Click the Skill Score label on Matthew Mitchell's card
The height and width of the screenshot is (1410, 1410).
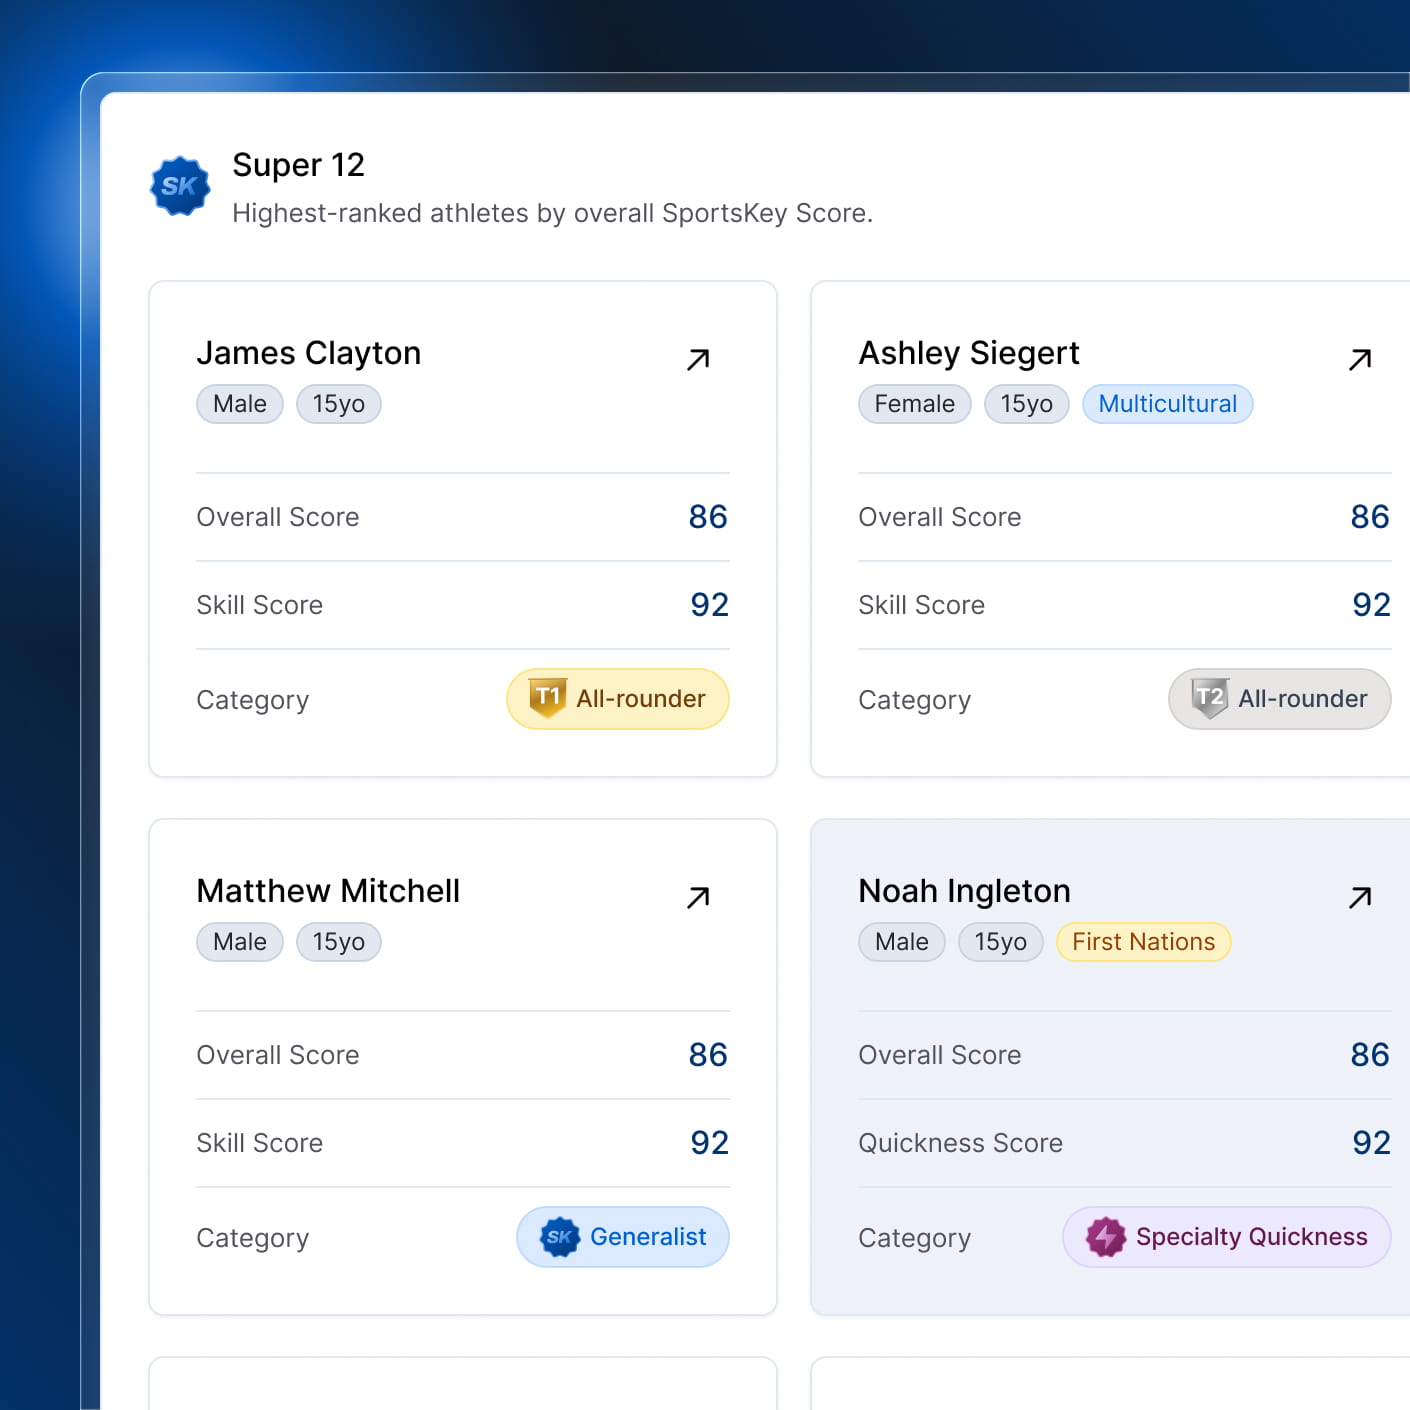pos(260,1143)
